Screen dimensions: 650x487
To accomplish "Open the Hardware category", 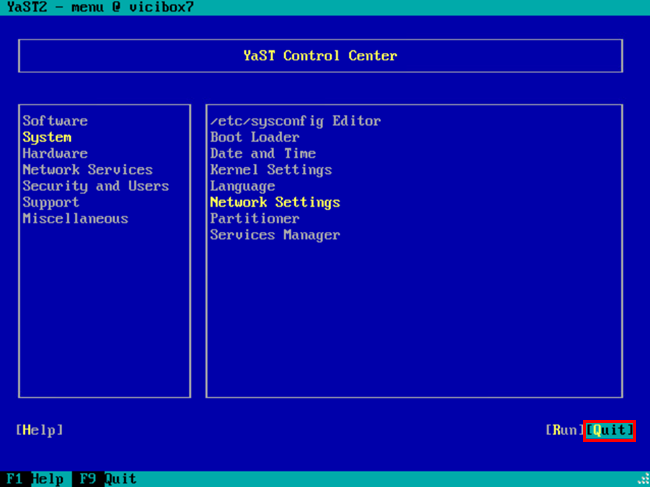I will pos(55,153).
